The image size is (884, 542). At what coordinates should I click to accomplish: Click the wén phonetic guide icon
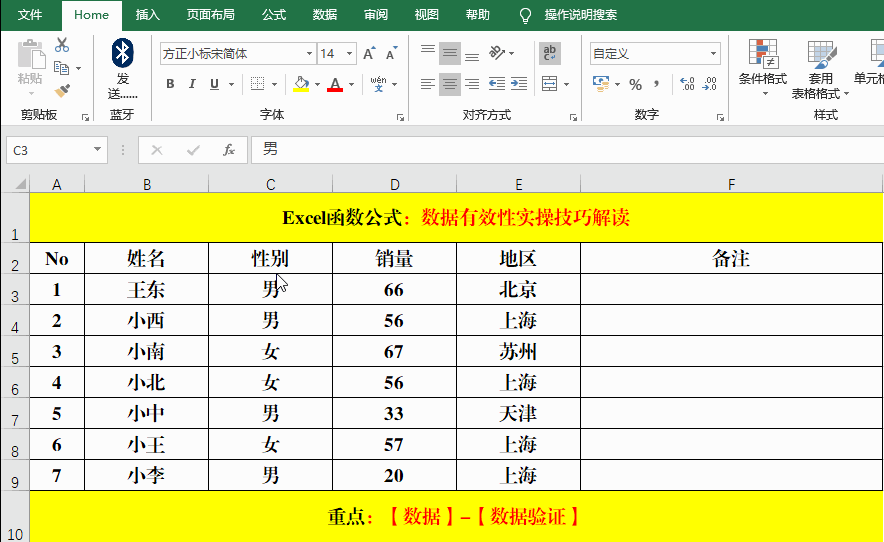coord(378,84)
